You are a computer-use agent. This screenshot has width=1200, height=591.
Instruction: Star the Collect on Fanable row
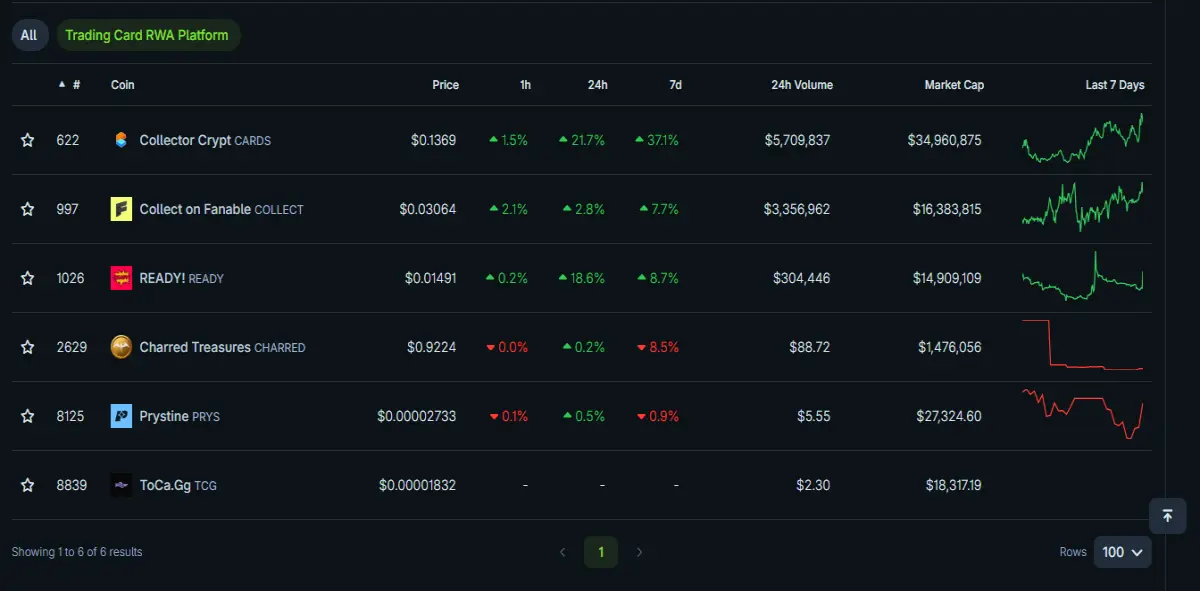[28, 210]
